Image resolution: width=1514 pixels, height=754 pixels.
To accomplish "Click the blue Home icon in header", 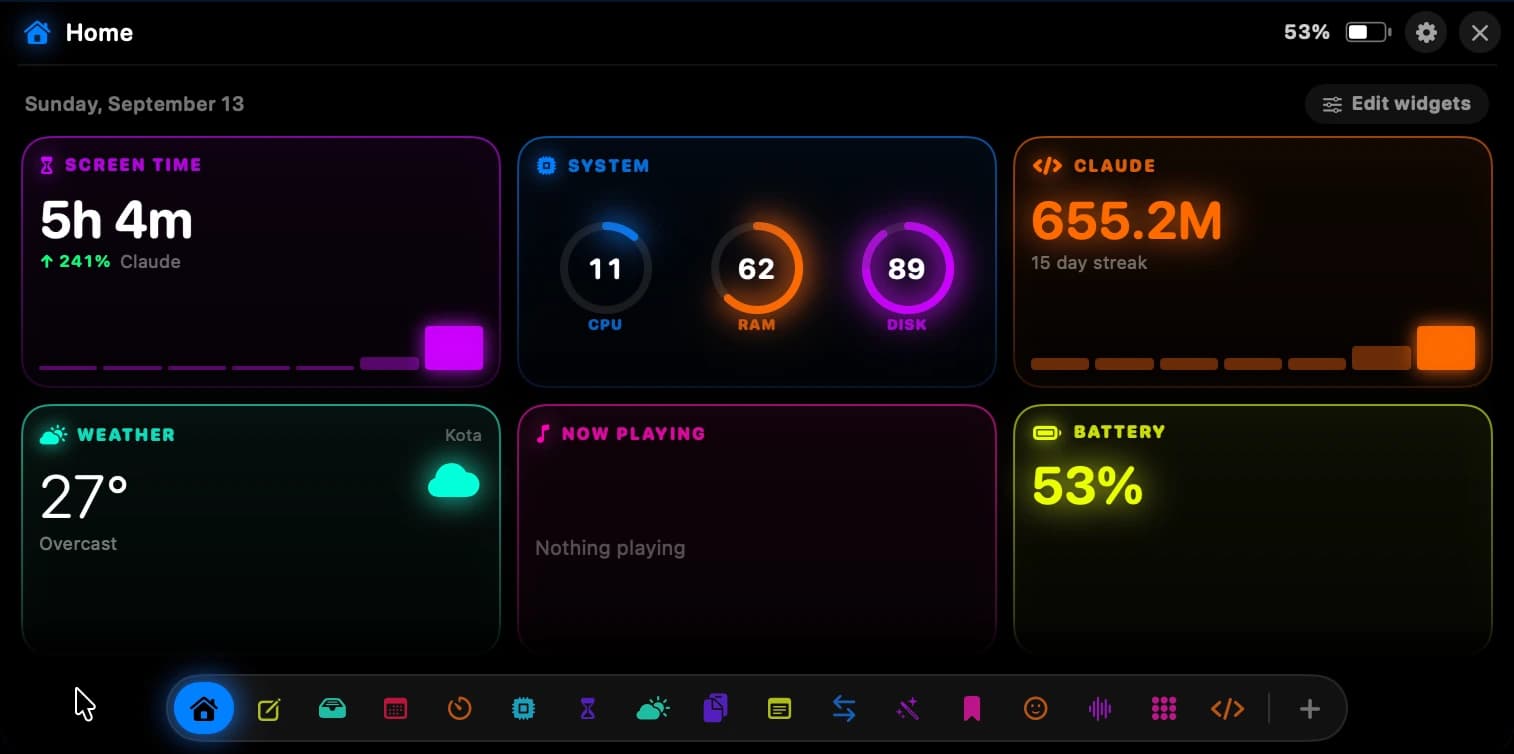I will (37, 33).
